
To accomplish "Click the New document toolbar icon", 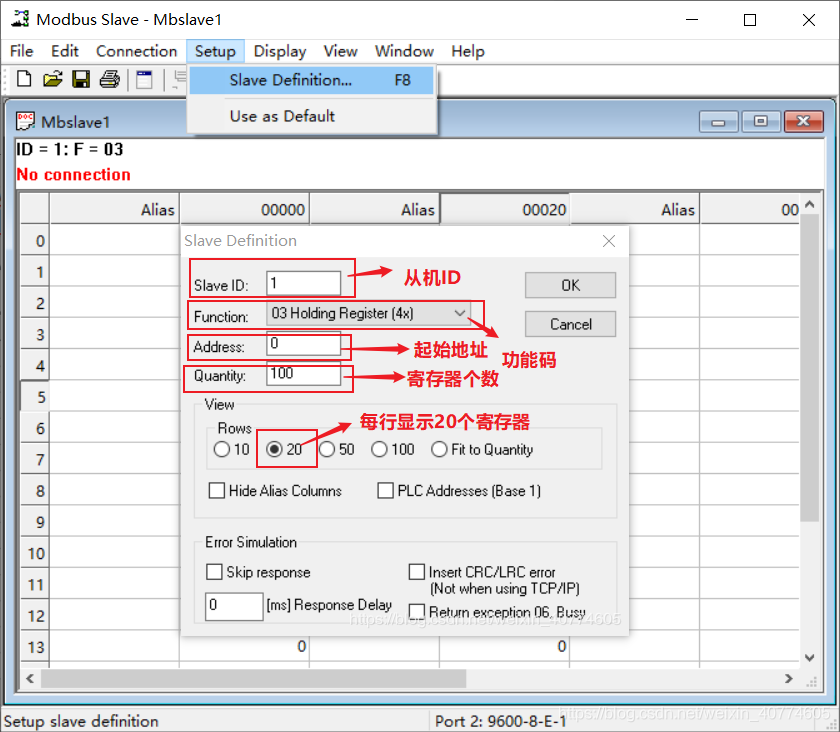I will pyautogui.click(x=24, y=79).
